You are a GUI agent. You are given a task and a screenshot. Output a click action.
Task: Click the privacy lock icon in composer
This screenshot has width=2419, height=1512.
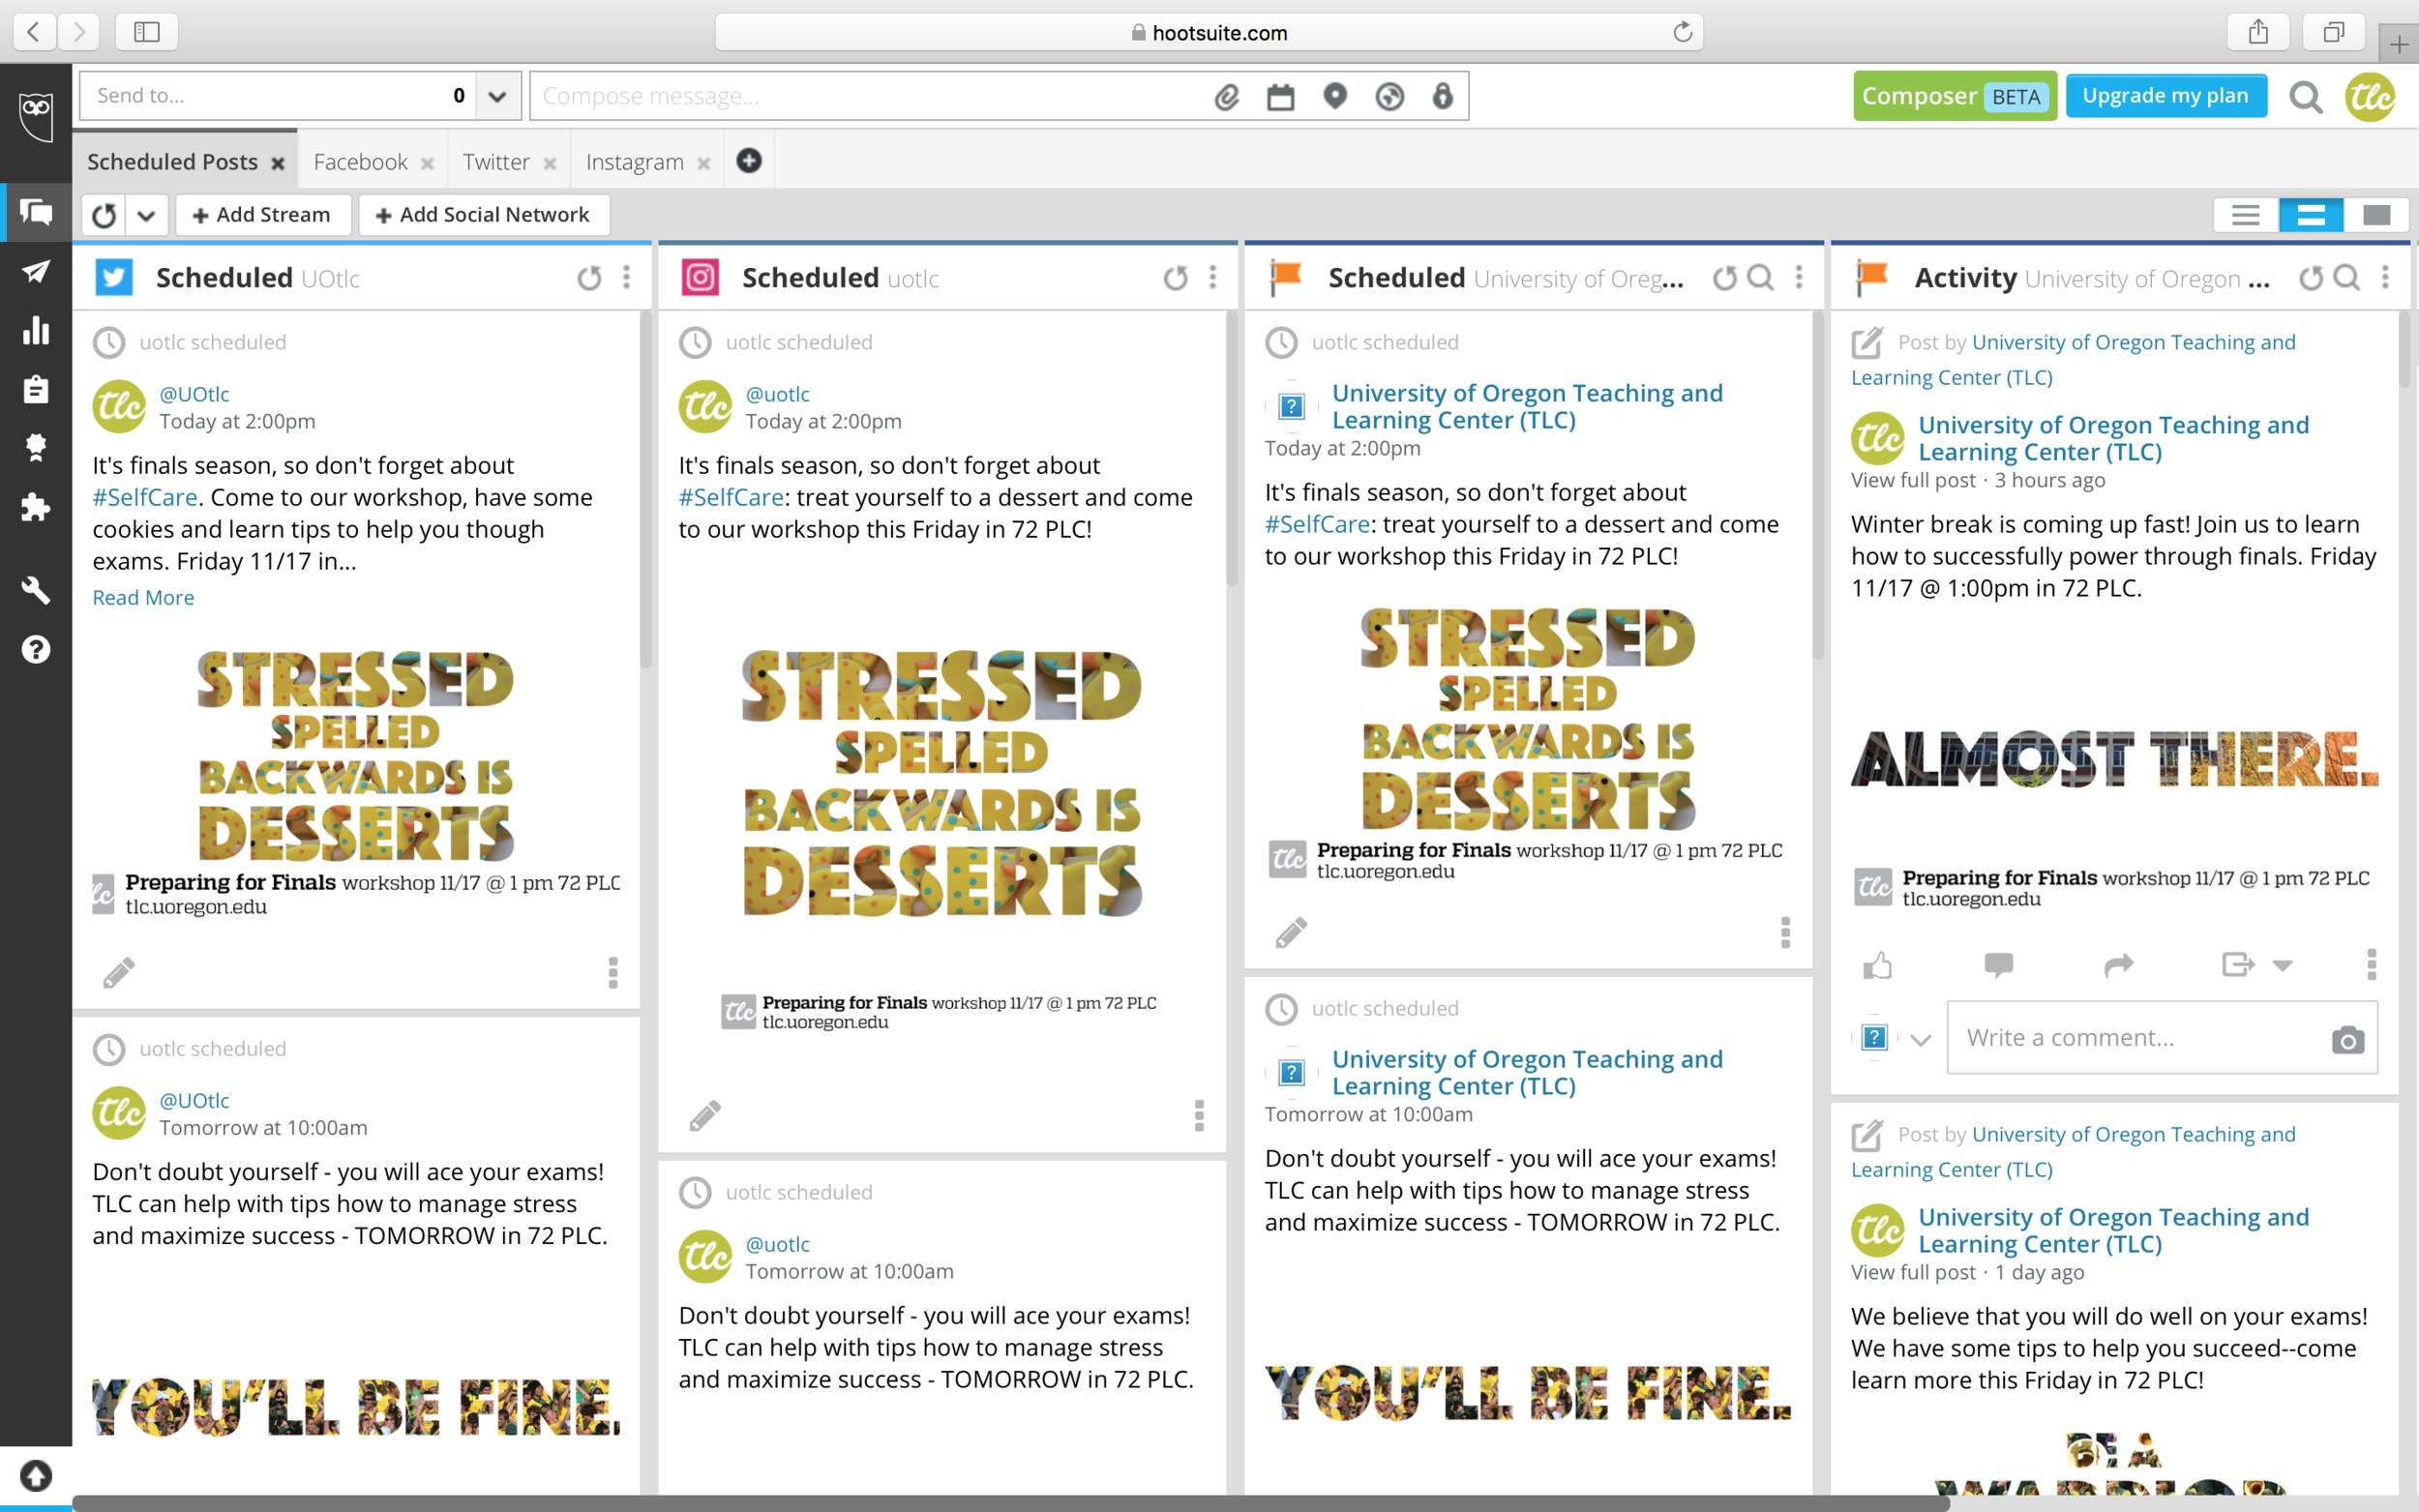click(1442, 96)
